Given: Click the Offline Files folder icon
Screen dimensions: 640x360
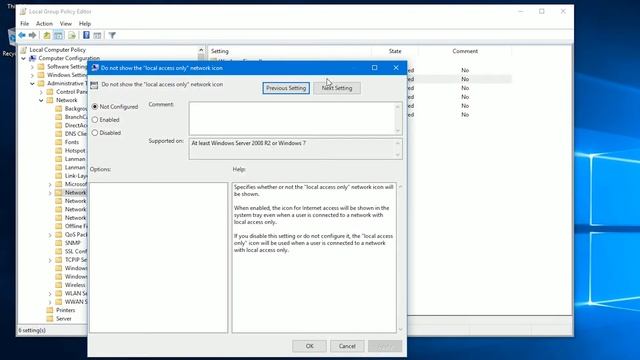Looking at the screenshot, I should (59, 226).
